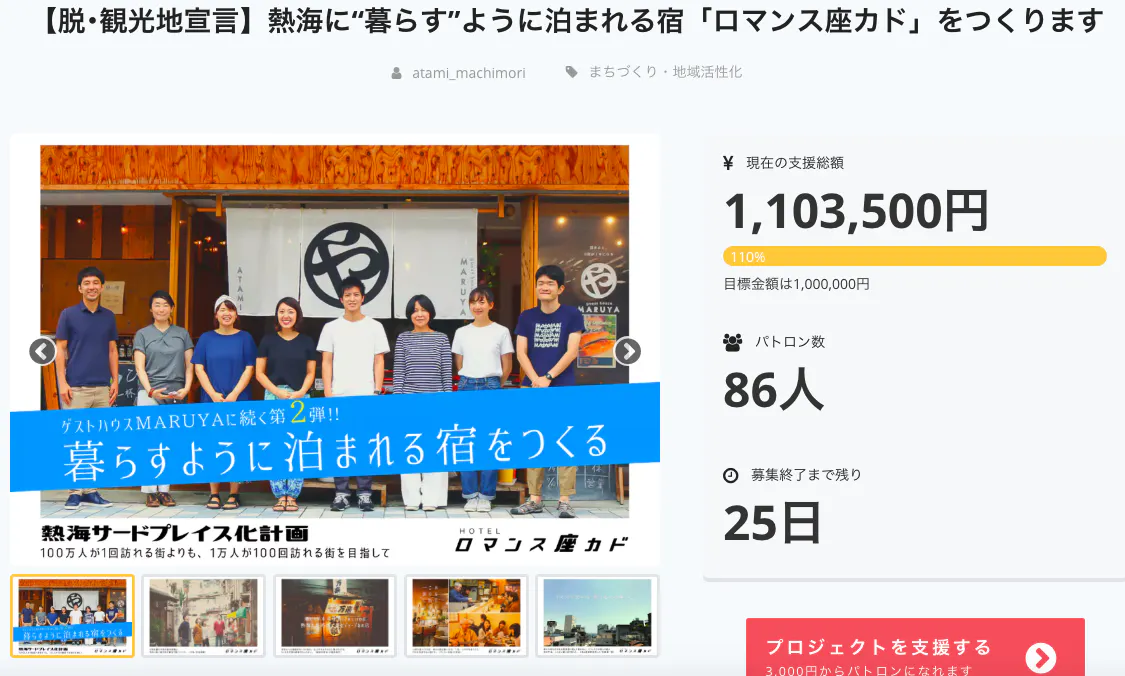Select the first thumbnail with group photo
Viewport: 1125px width, 676px height.
click(72, 616)
